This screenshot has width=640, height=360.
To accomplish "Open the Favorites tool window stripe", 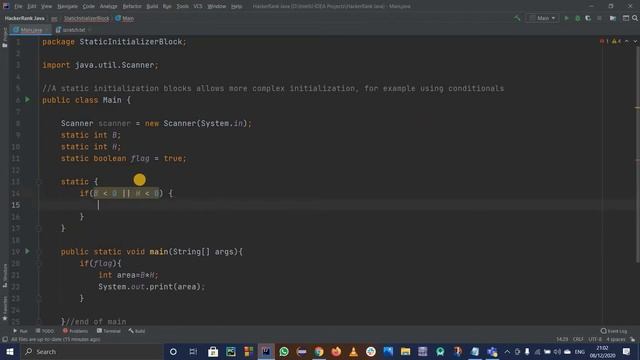I will (x=5, y=309).
